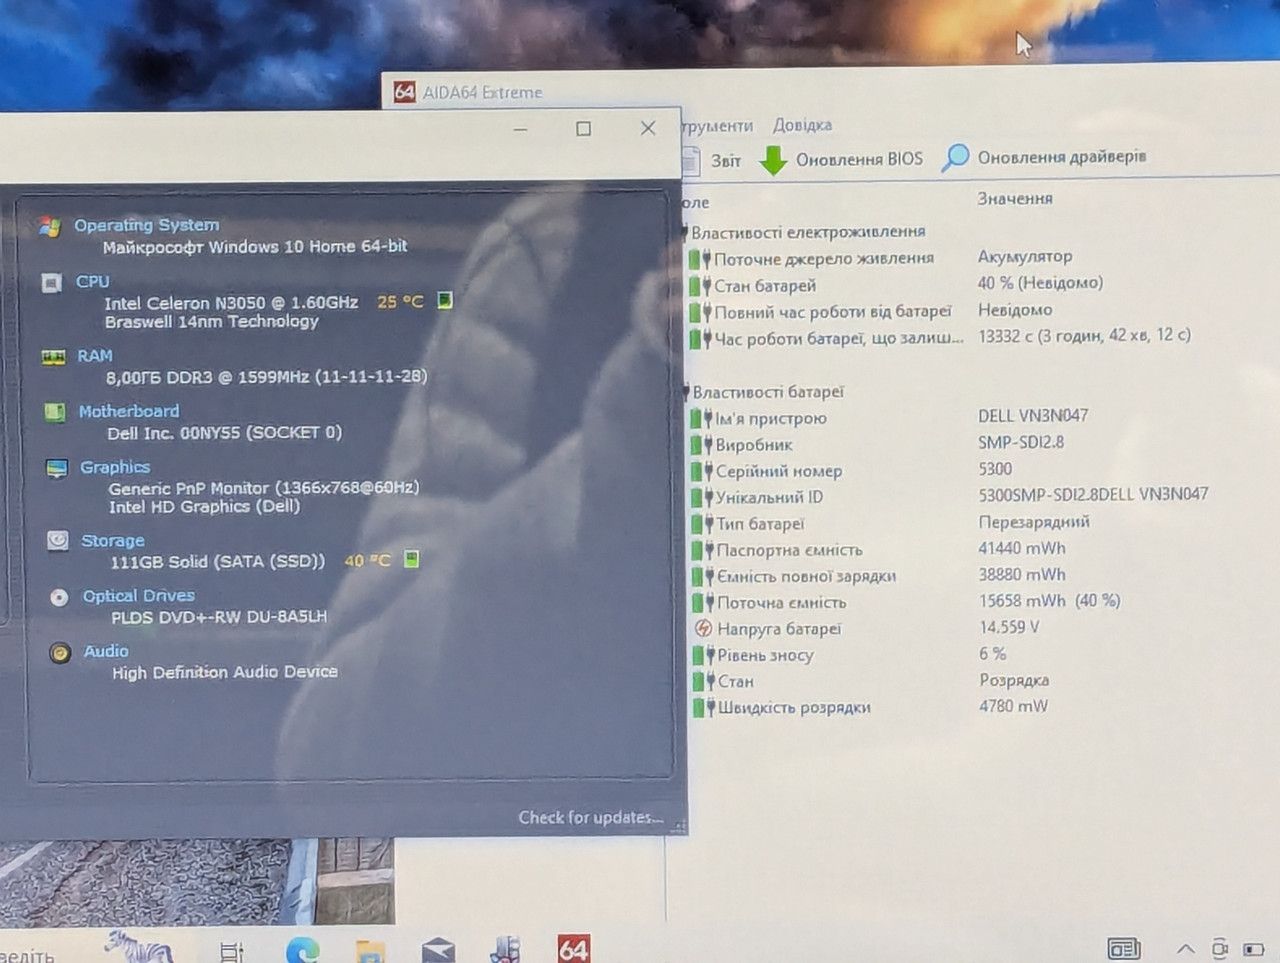Select the Швидкість розрядки row label
The width and height of the screenshot is (1280, 963).
(x=794, y=708)
